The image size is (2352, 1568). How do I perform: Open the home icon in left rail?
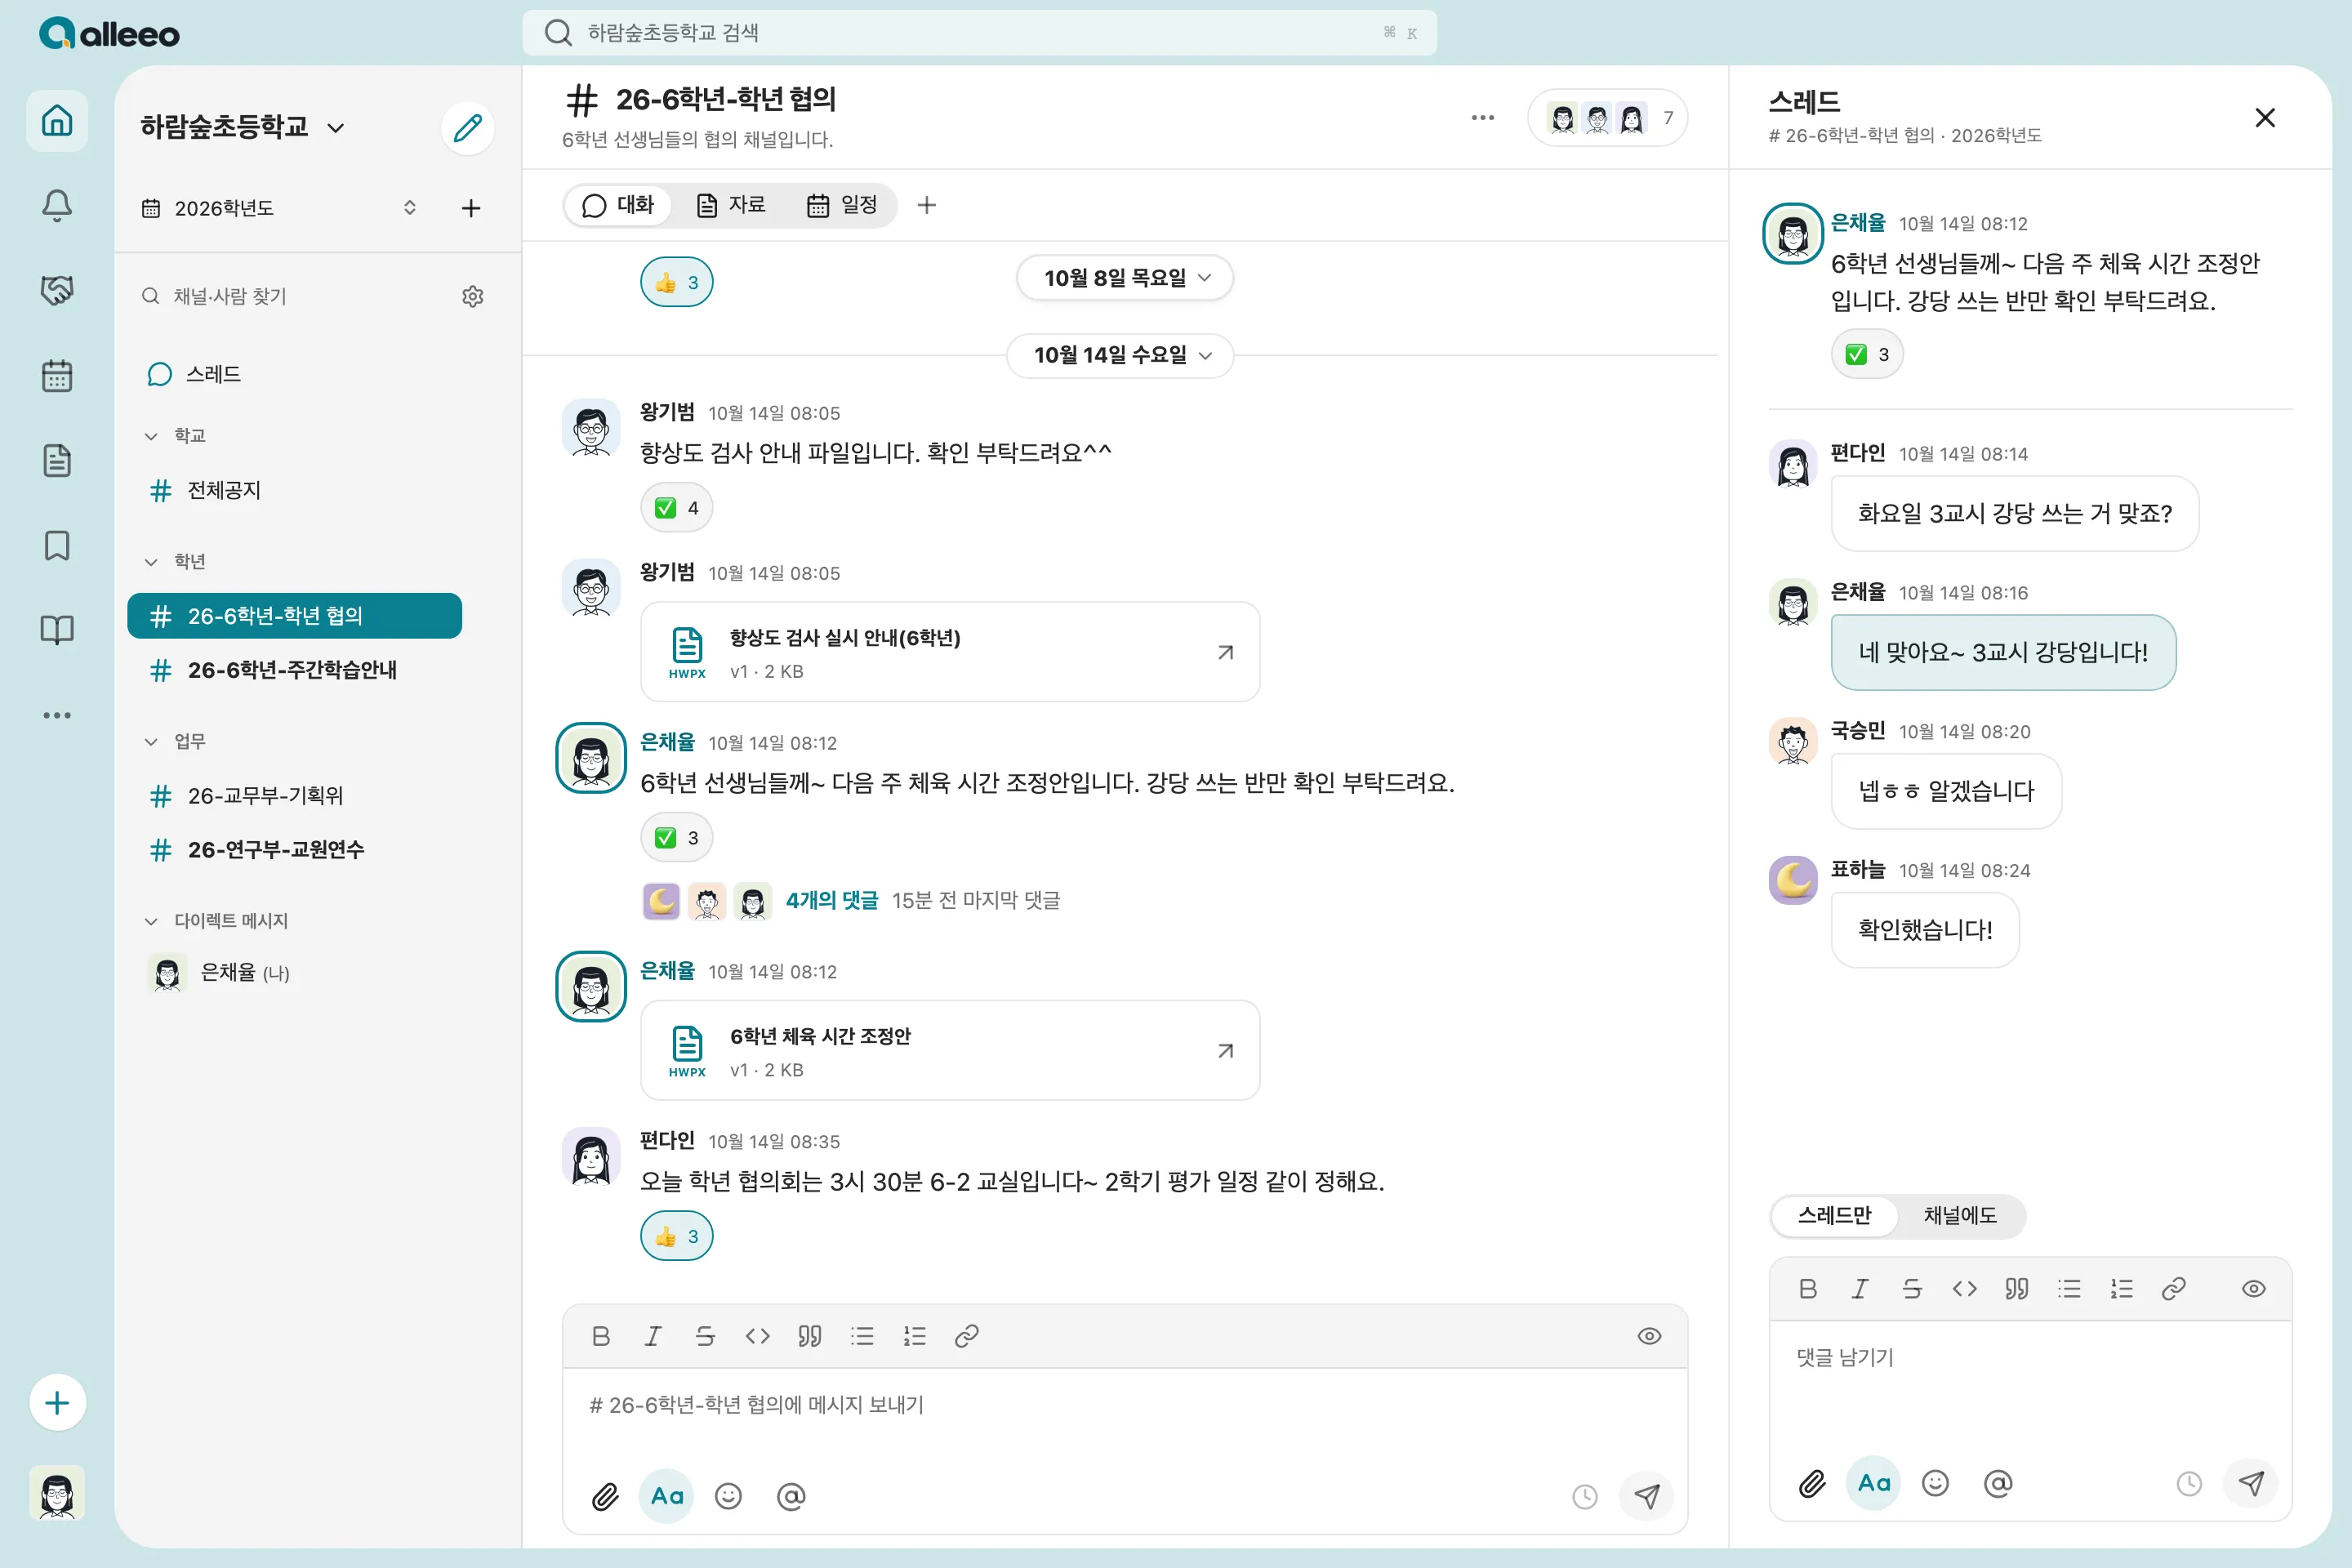(x=57, y=121)
